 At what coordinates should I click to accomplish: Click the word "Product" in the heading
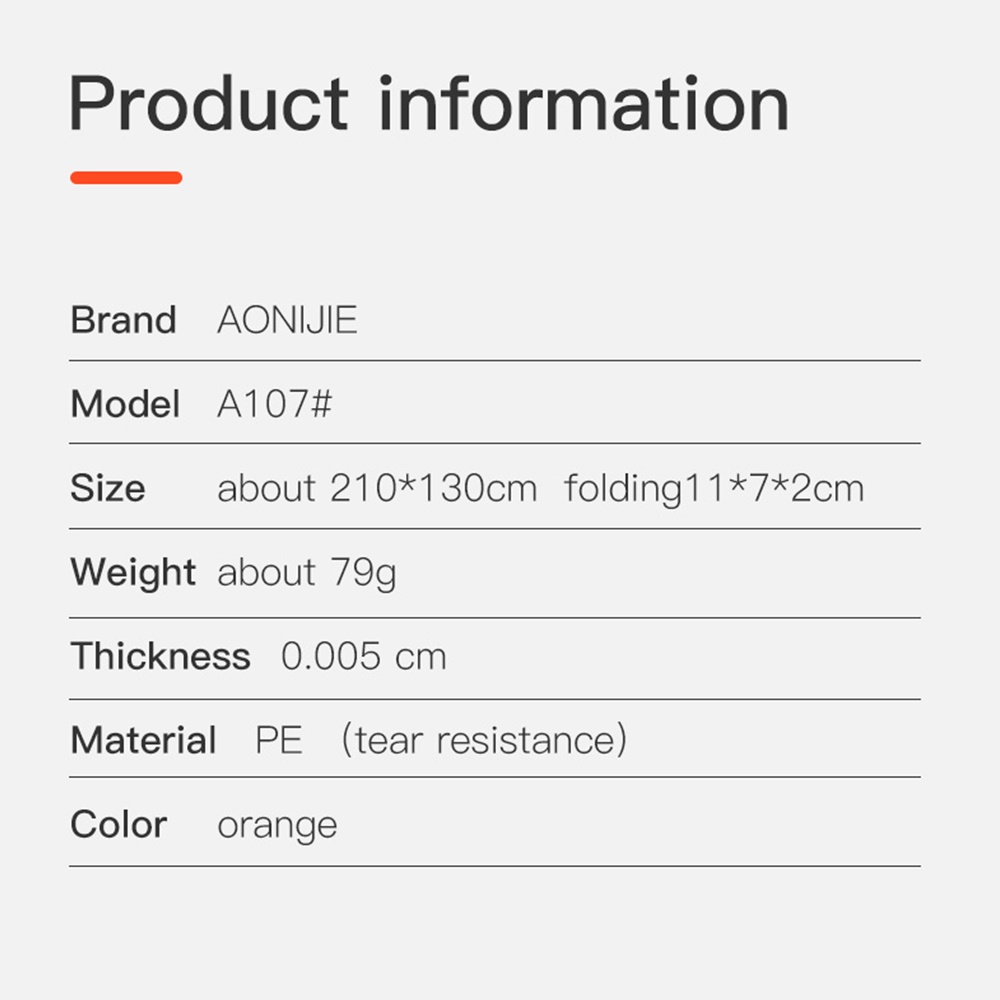(209, 104)
